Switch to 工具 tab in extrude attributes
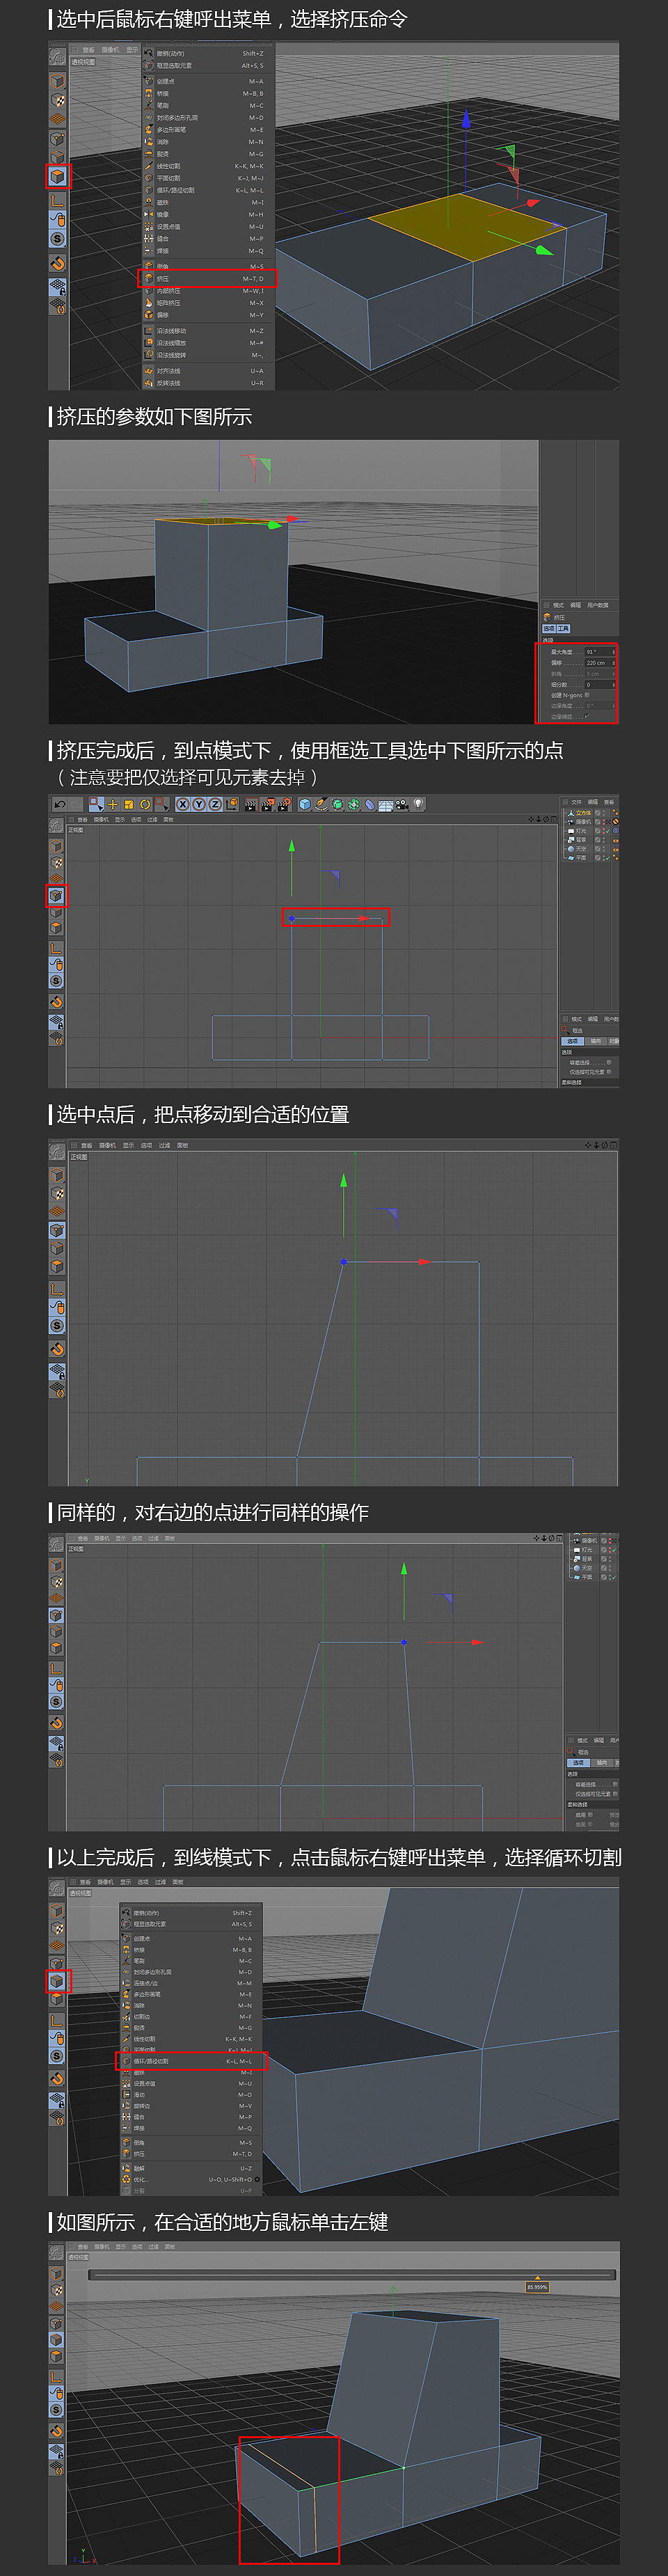 coord(564,629)
